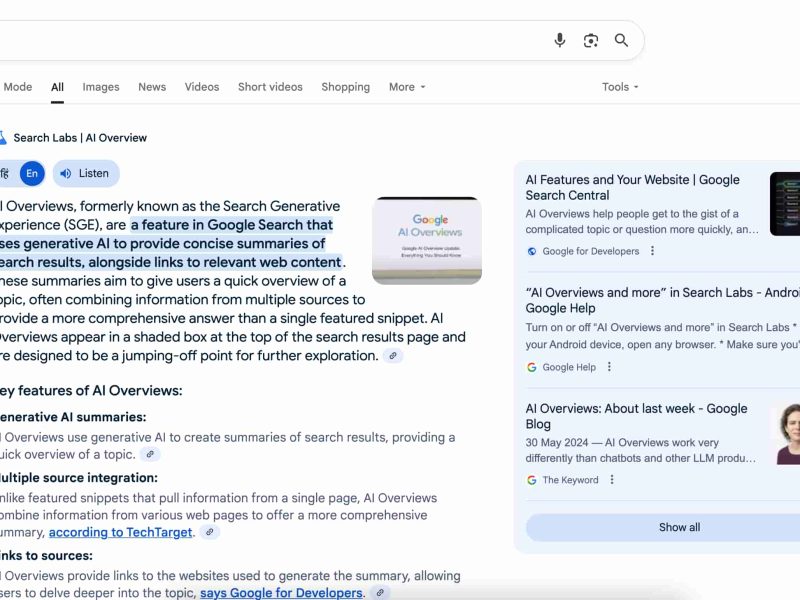Viewport: 800px width, 600px height.
Task: Open three-dot menu beside Google Help
Action: 609,367
